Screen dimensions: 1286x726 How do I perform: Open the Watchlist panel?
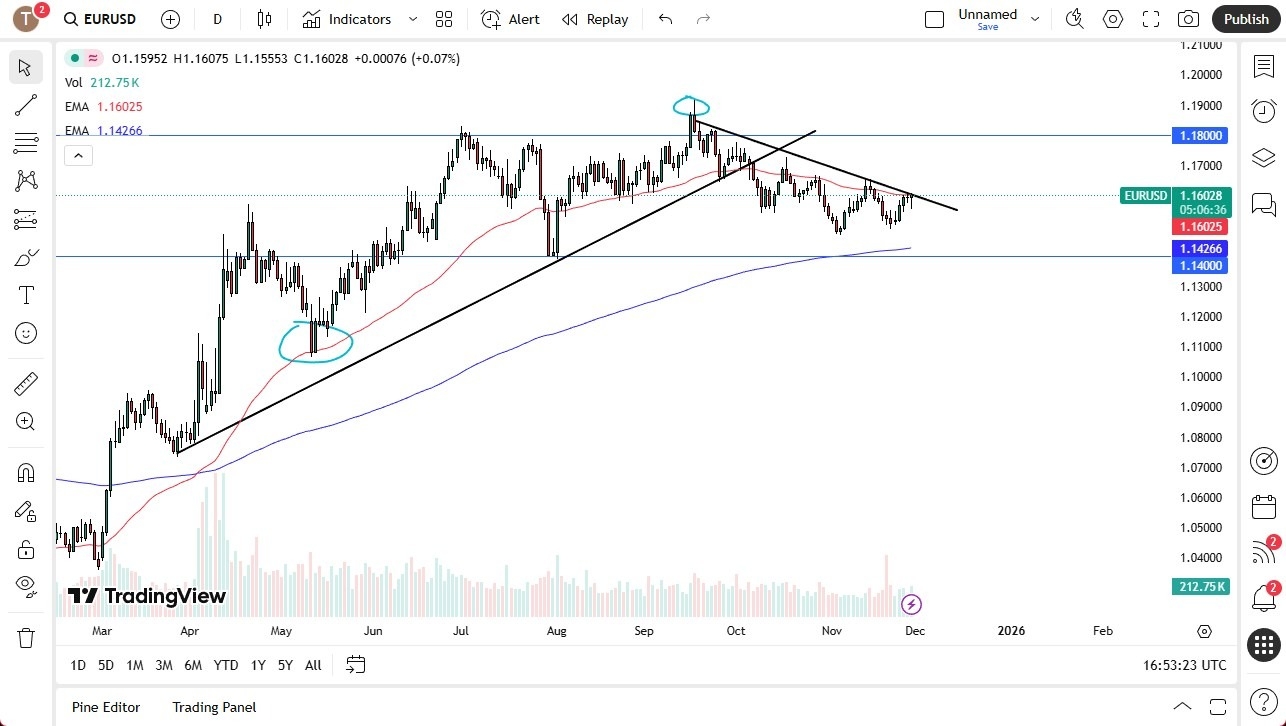pyautogui.click(x=1262, y=64)
